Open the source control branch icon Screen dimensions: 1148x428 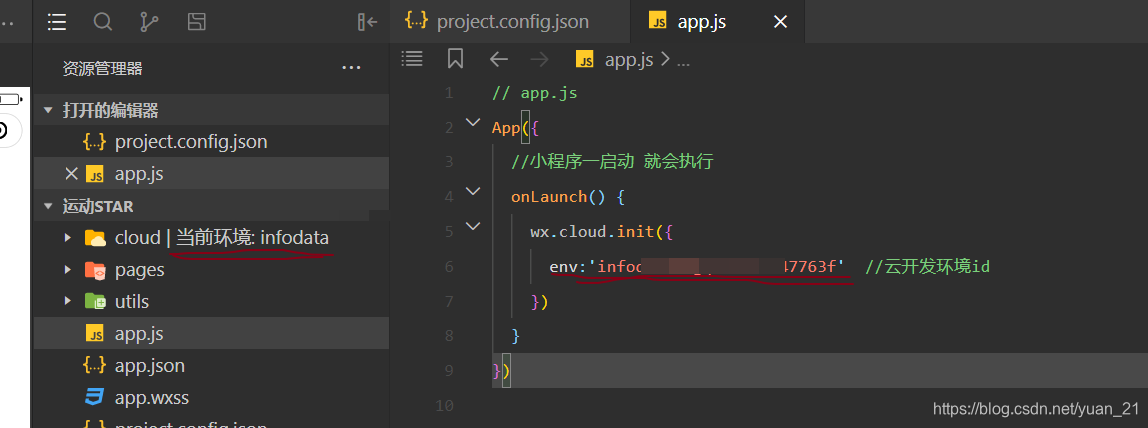149,22
